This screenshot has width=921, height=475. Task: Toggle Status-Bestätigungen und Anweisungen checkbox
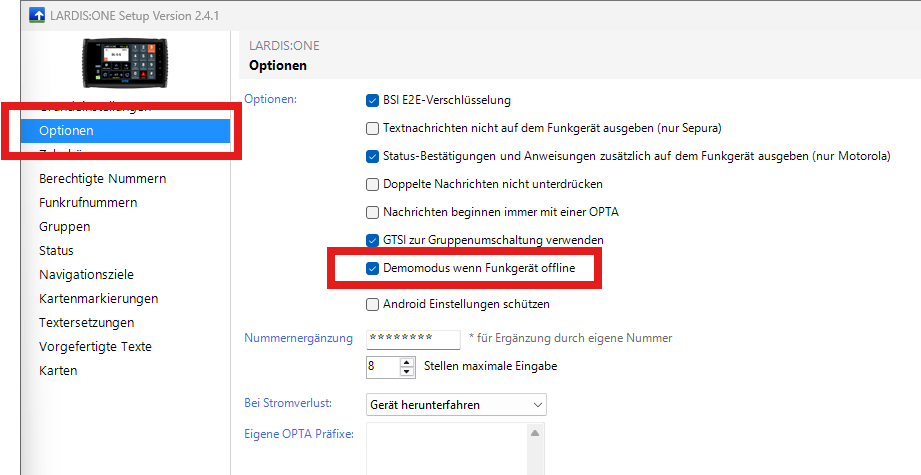(x=372, y=156)
